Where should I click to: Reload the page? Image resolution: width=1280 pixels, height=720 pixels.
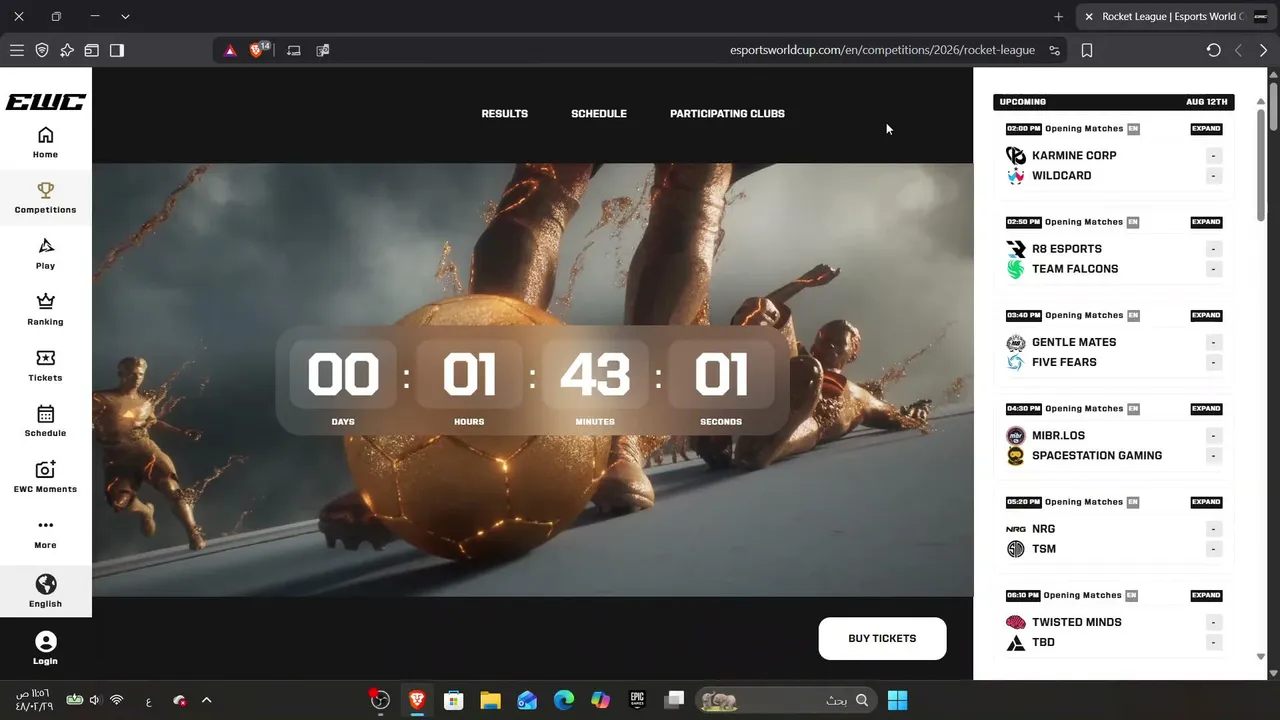tap(1213, 50)
